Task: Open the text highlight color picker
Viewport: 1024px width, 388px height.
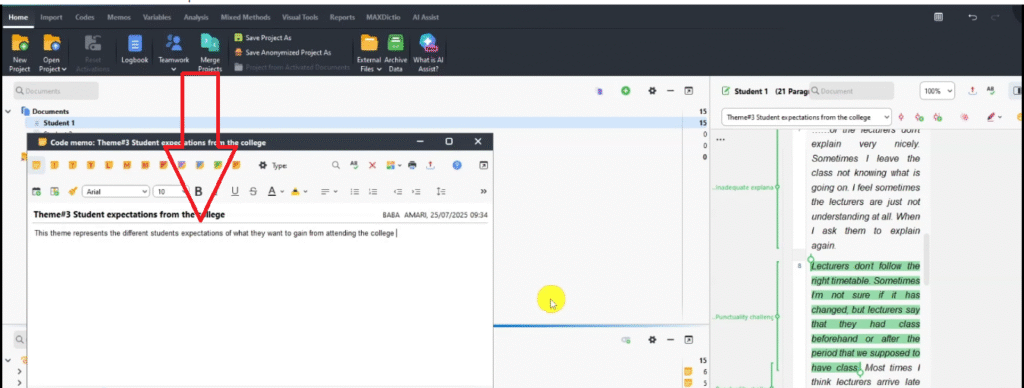Action: pyautogui.click(x=297, y=191)
